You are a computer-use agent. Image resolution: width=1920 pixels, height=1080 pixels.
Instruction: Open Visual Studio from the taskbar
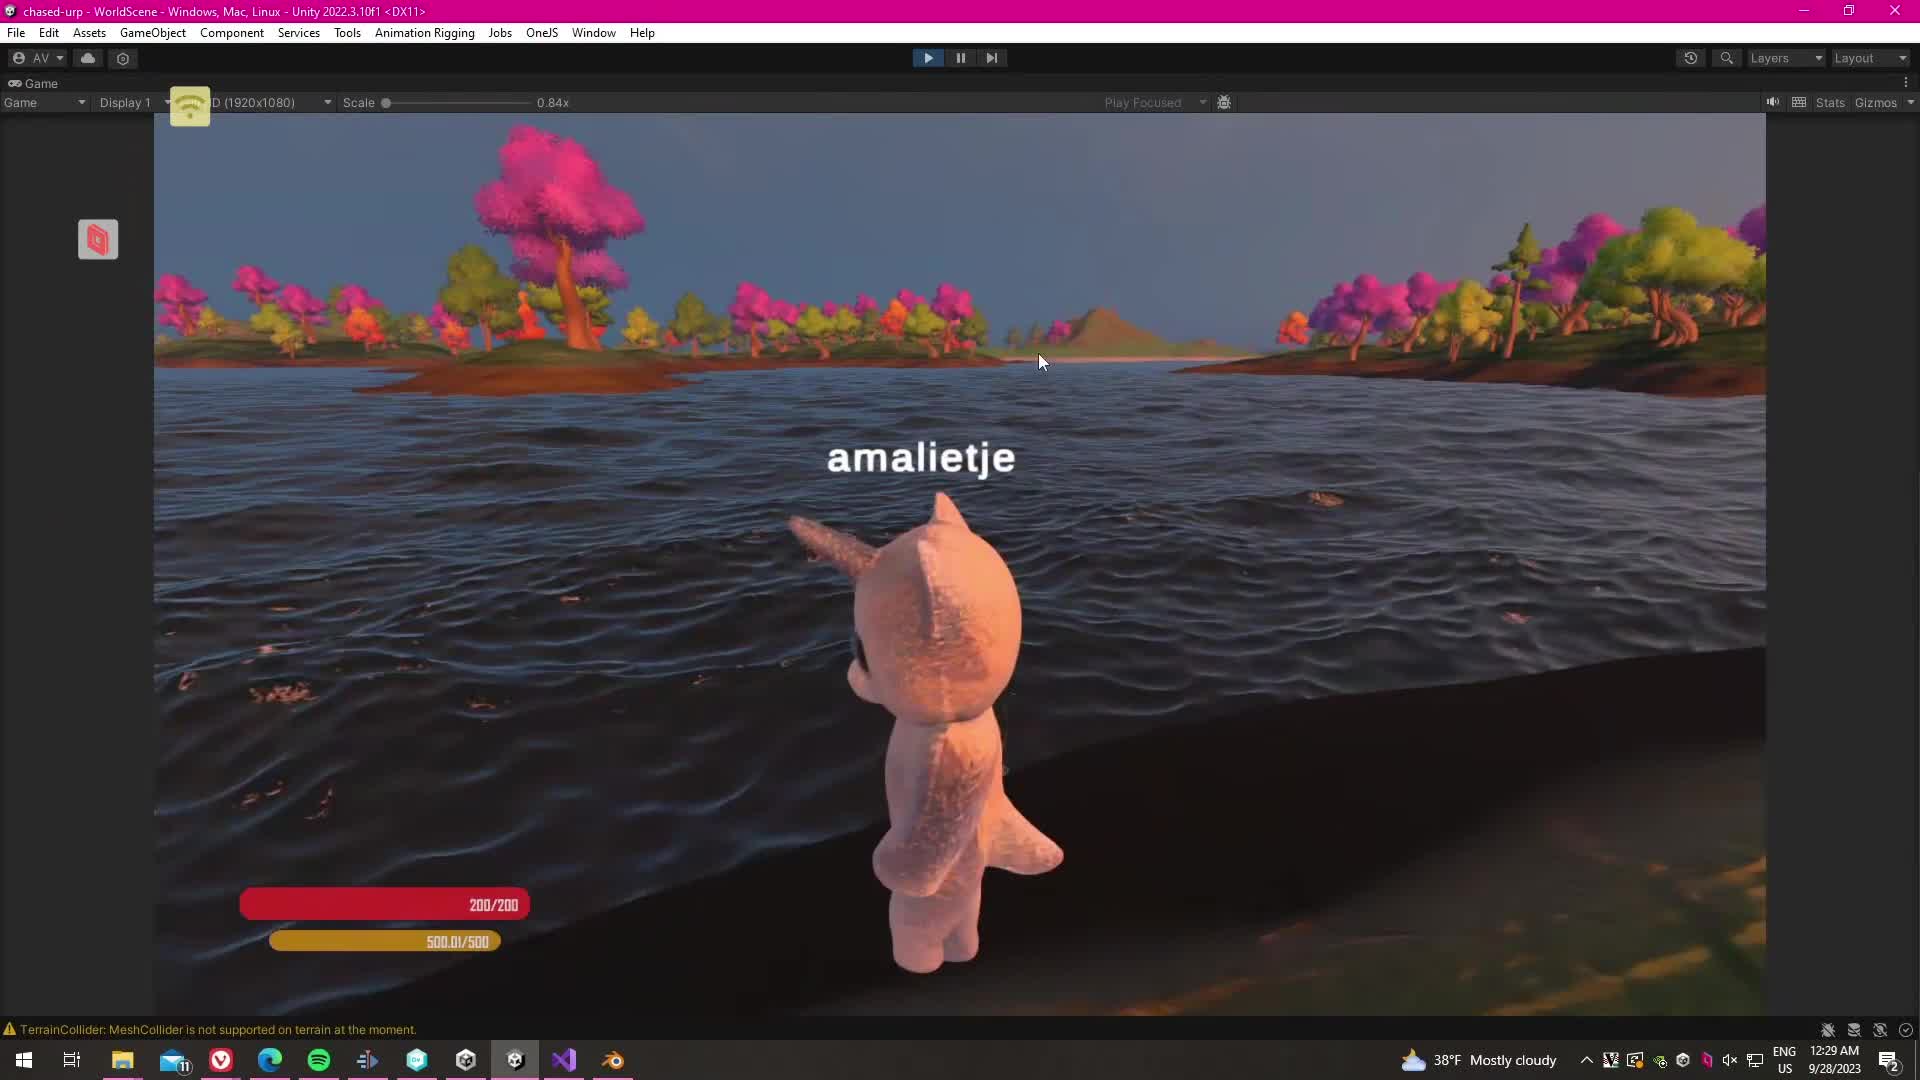pos(564,1060)
